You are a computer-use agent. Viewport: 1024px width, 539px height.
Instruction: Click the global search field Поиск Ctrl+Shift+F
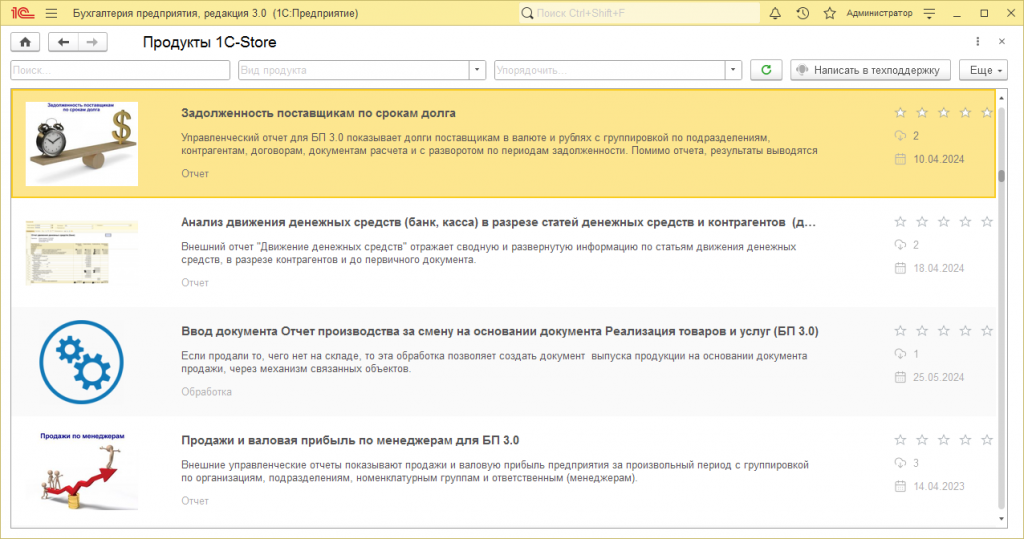pos(639,13)
